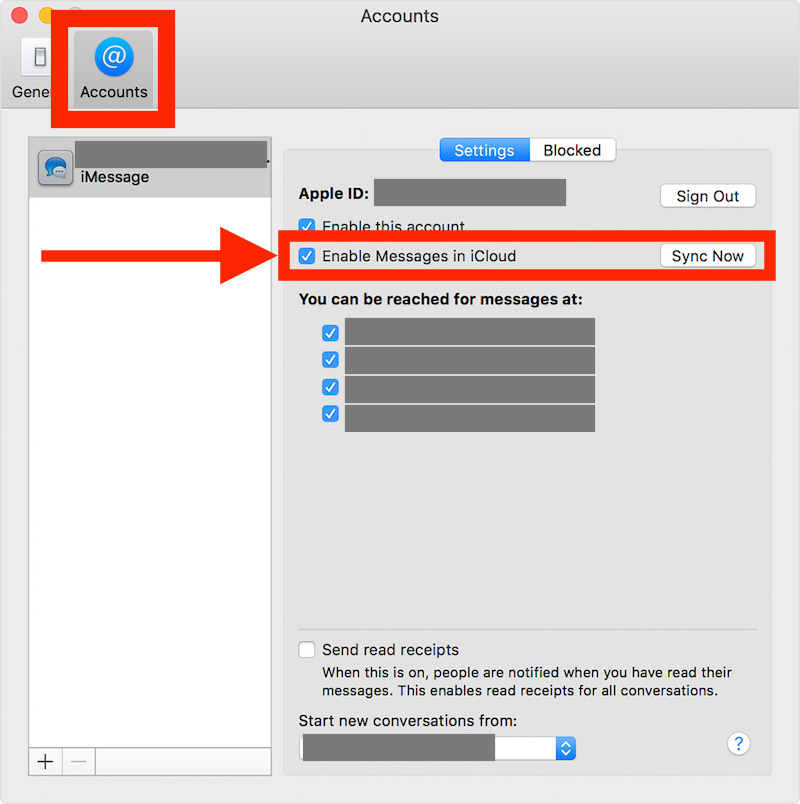Uncheck the fourth reachable address checkbox
800x804 pixels.
coord(330,413)
